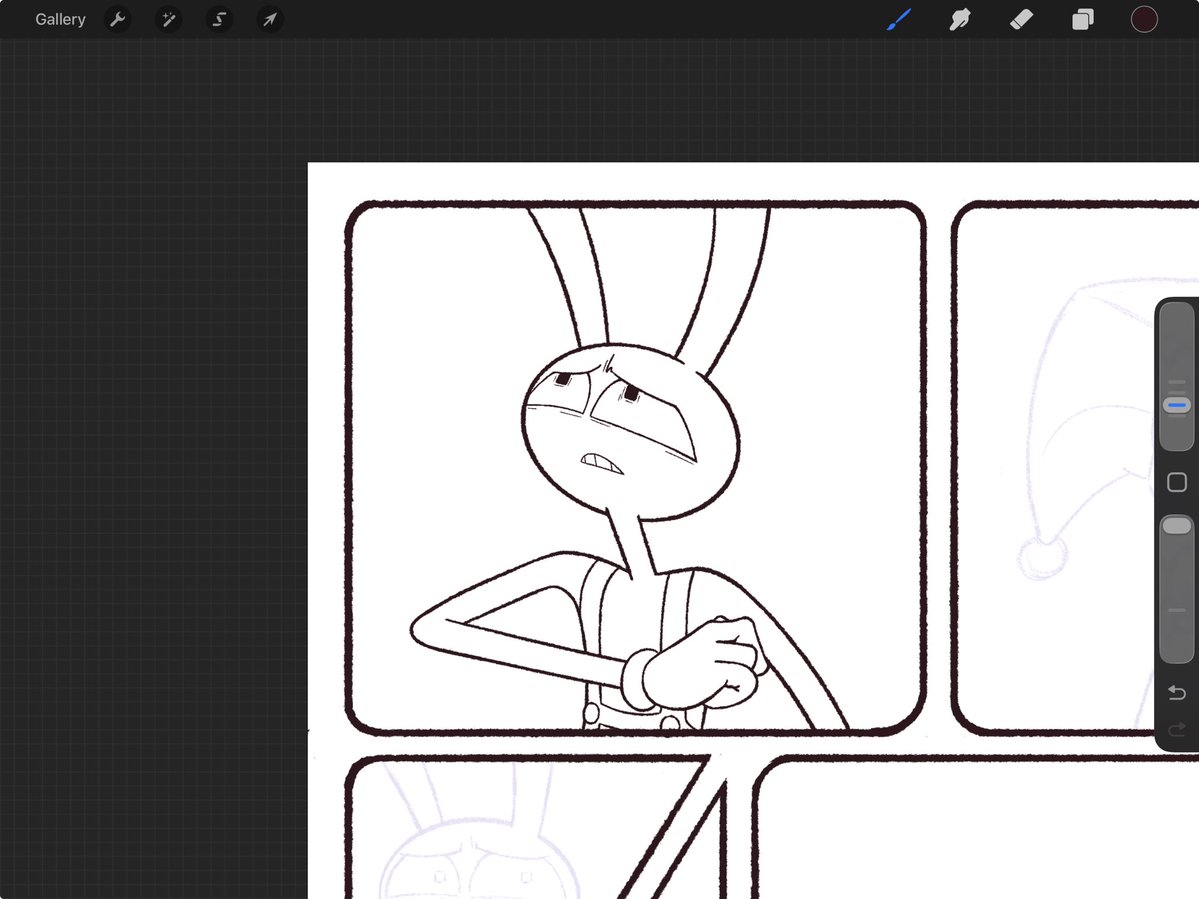Undo the last stroke

[x=1177, y=693]
